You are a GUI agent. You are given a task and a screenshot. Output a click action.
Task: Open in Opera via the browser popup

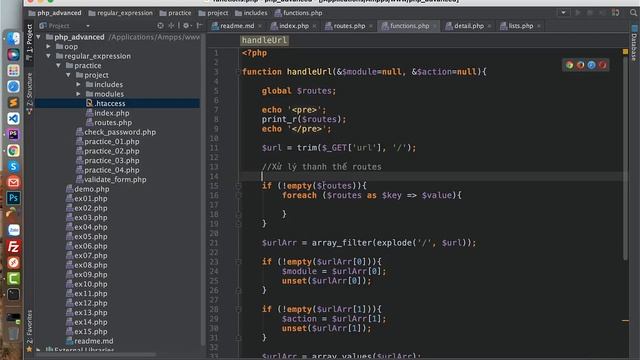[x=602, y=65]
